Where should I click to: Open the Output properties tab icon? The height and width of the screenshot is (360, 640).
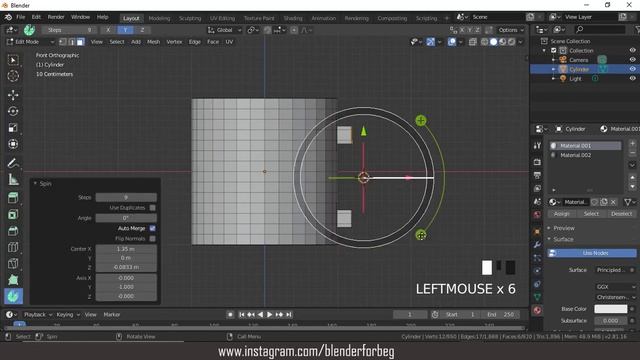(x=537, y=175)
